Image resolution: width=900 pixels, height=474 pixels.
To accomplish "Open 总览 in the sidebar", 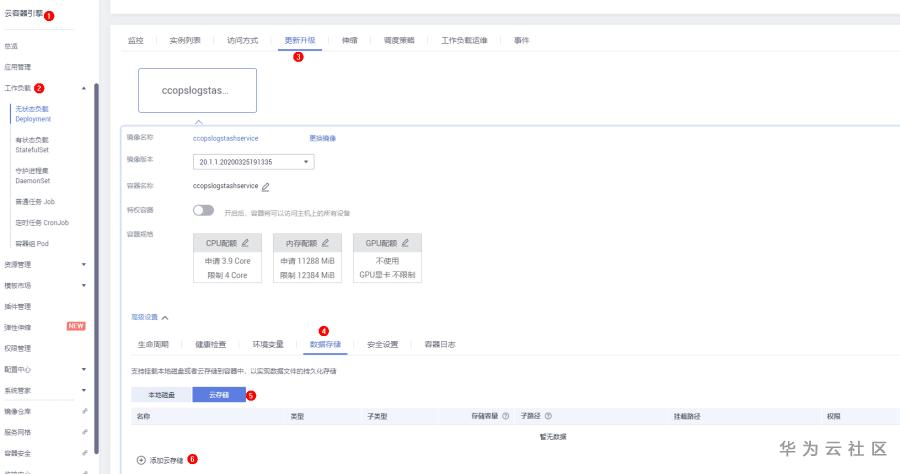I will (11, 46).
